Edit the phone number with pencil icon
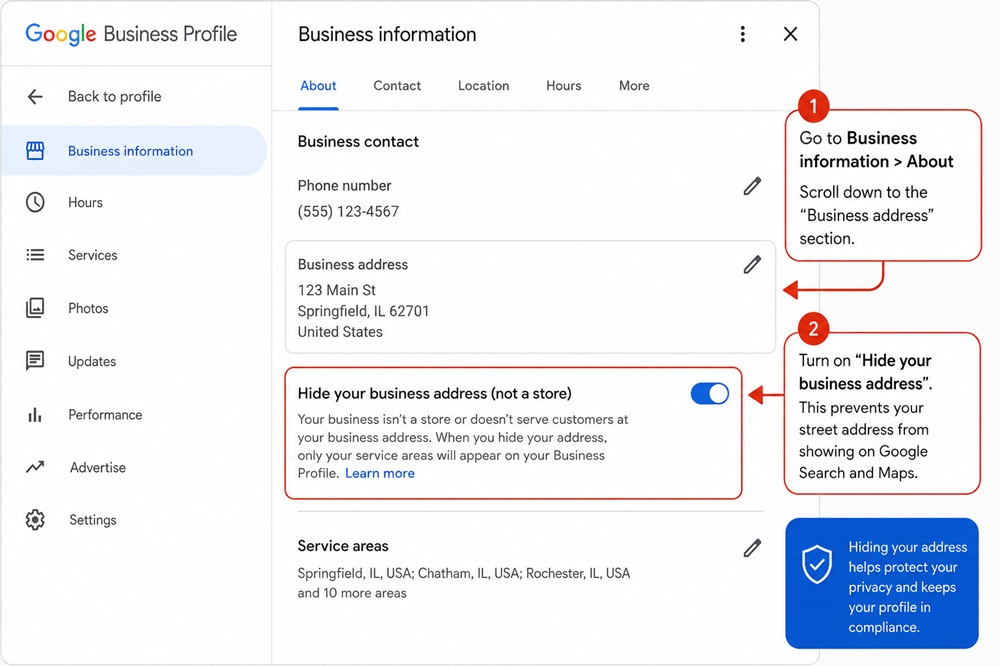The width and height of the screenshot is (1000, 666). point(753,186)
